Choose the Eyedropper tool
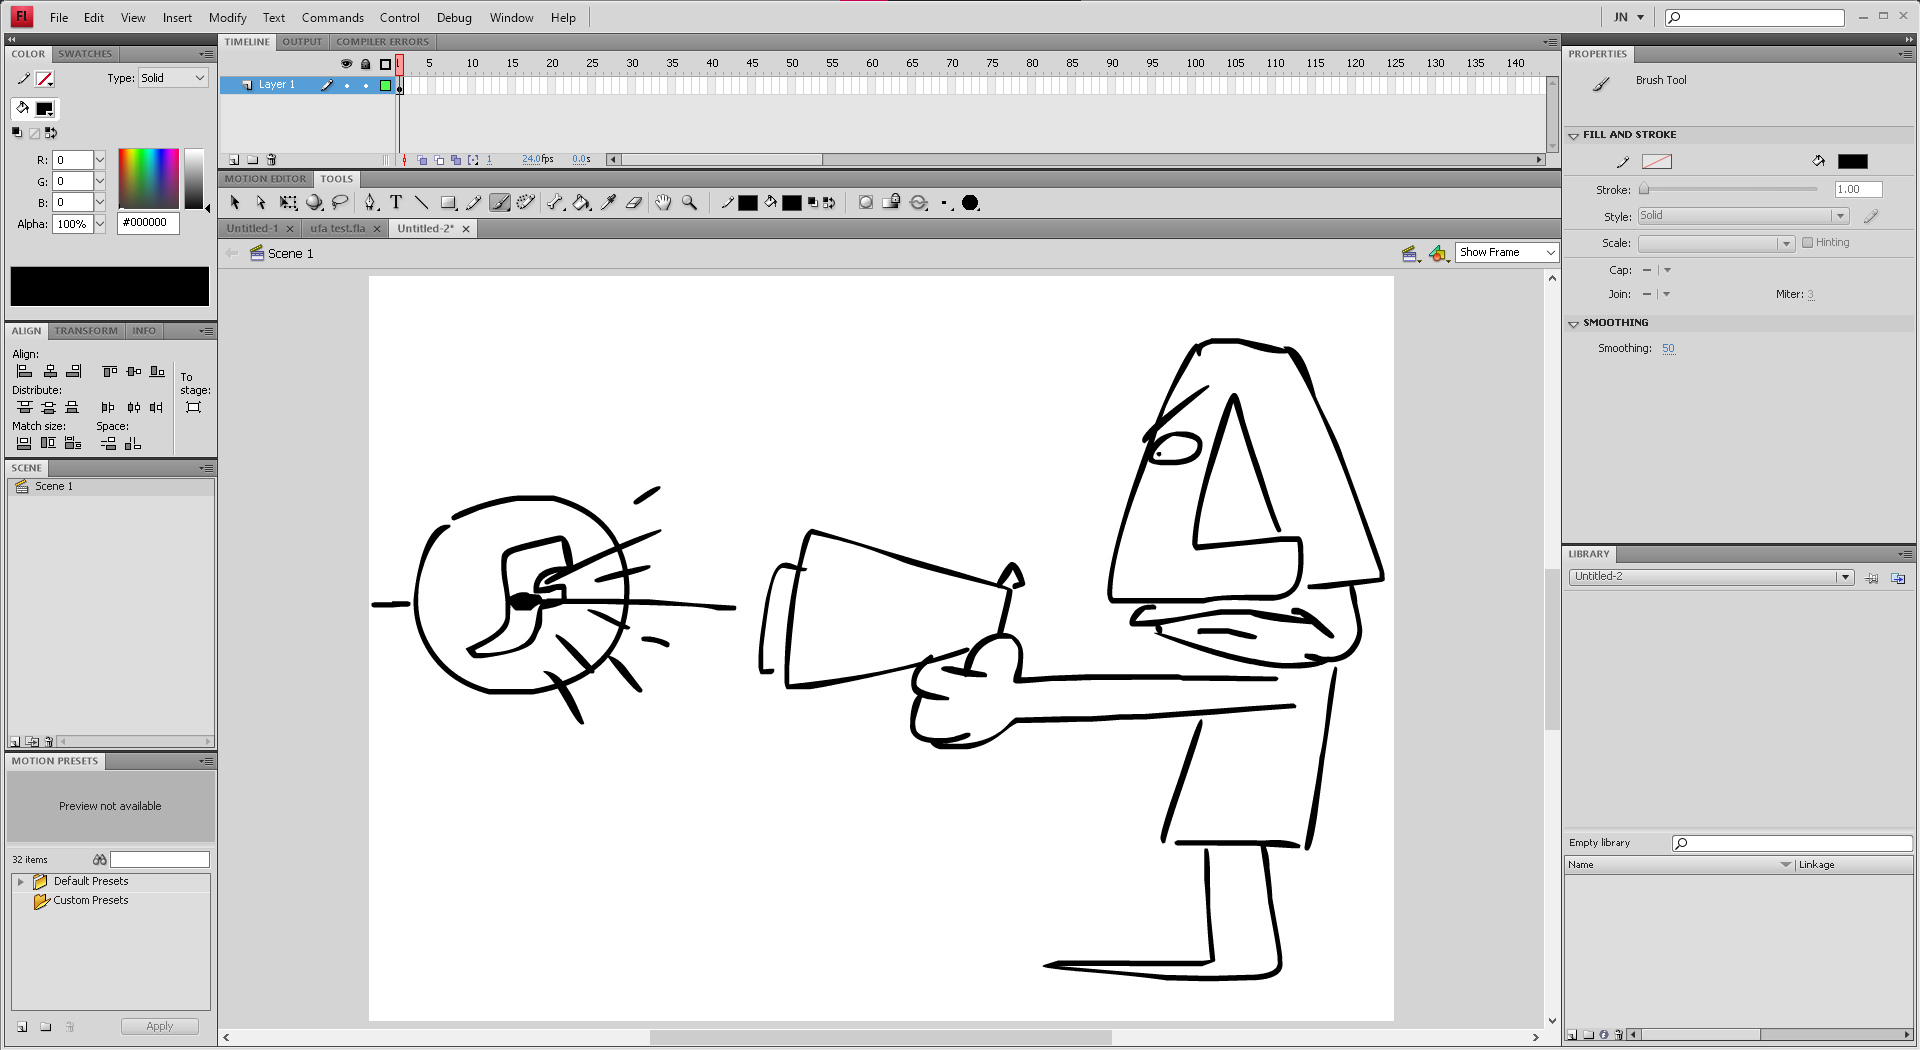This screenshot has height=1050, width=1920. click(x=608, y=203)
